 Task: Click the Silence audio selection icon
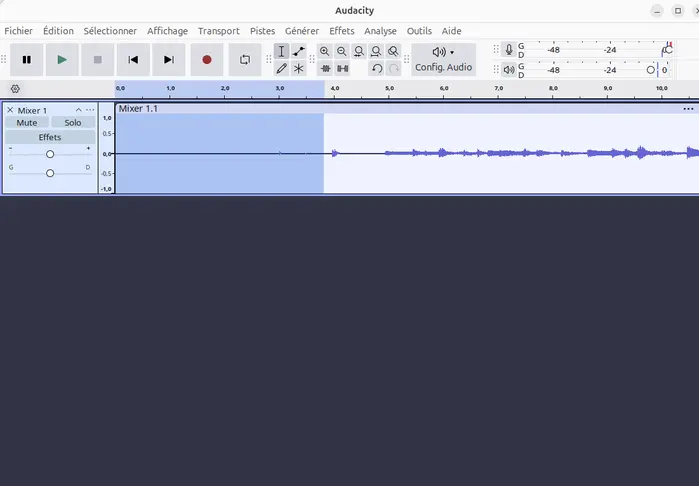coord(342,68)
